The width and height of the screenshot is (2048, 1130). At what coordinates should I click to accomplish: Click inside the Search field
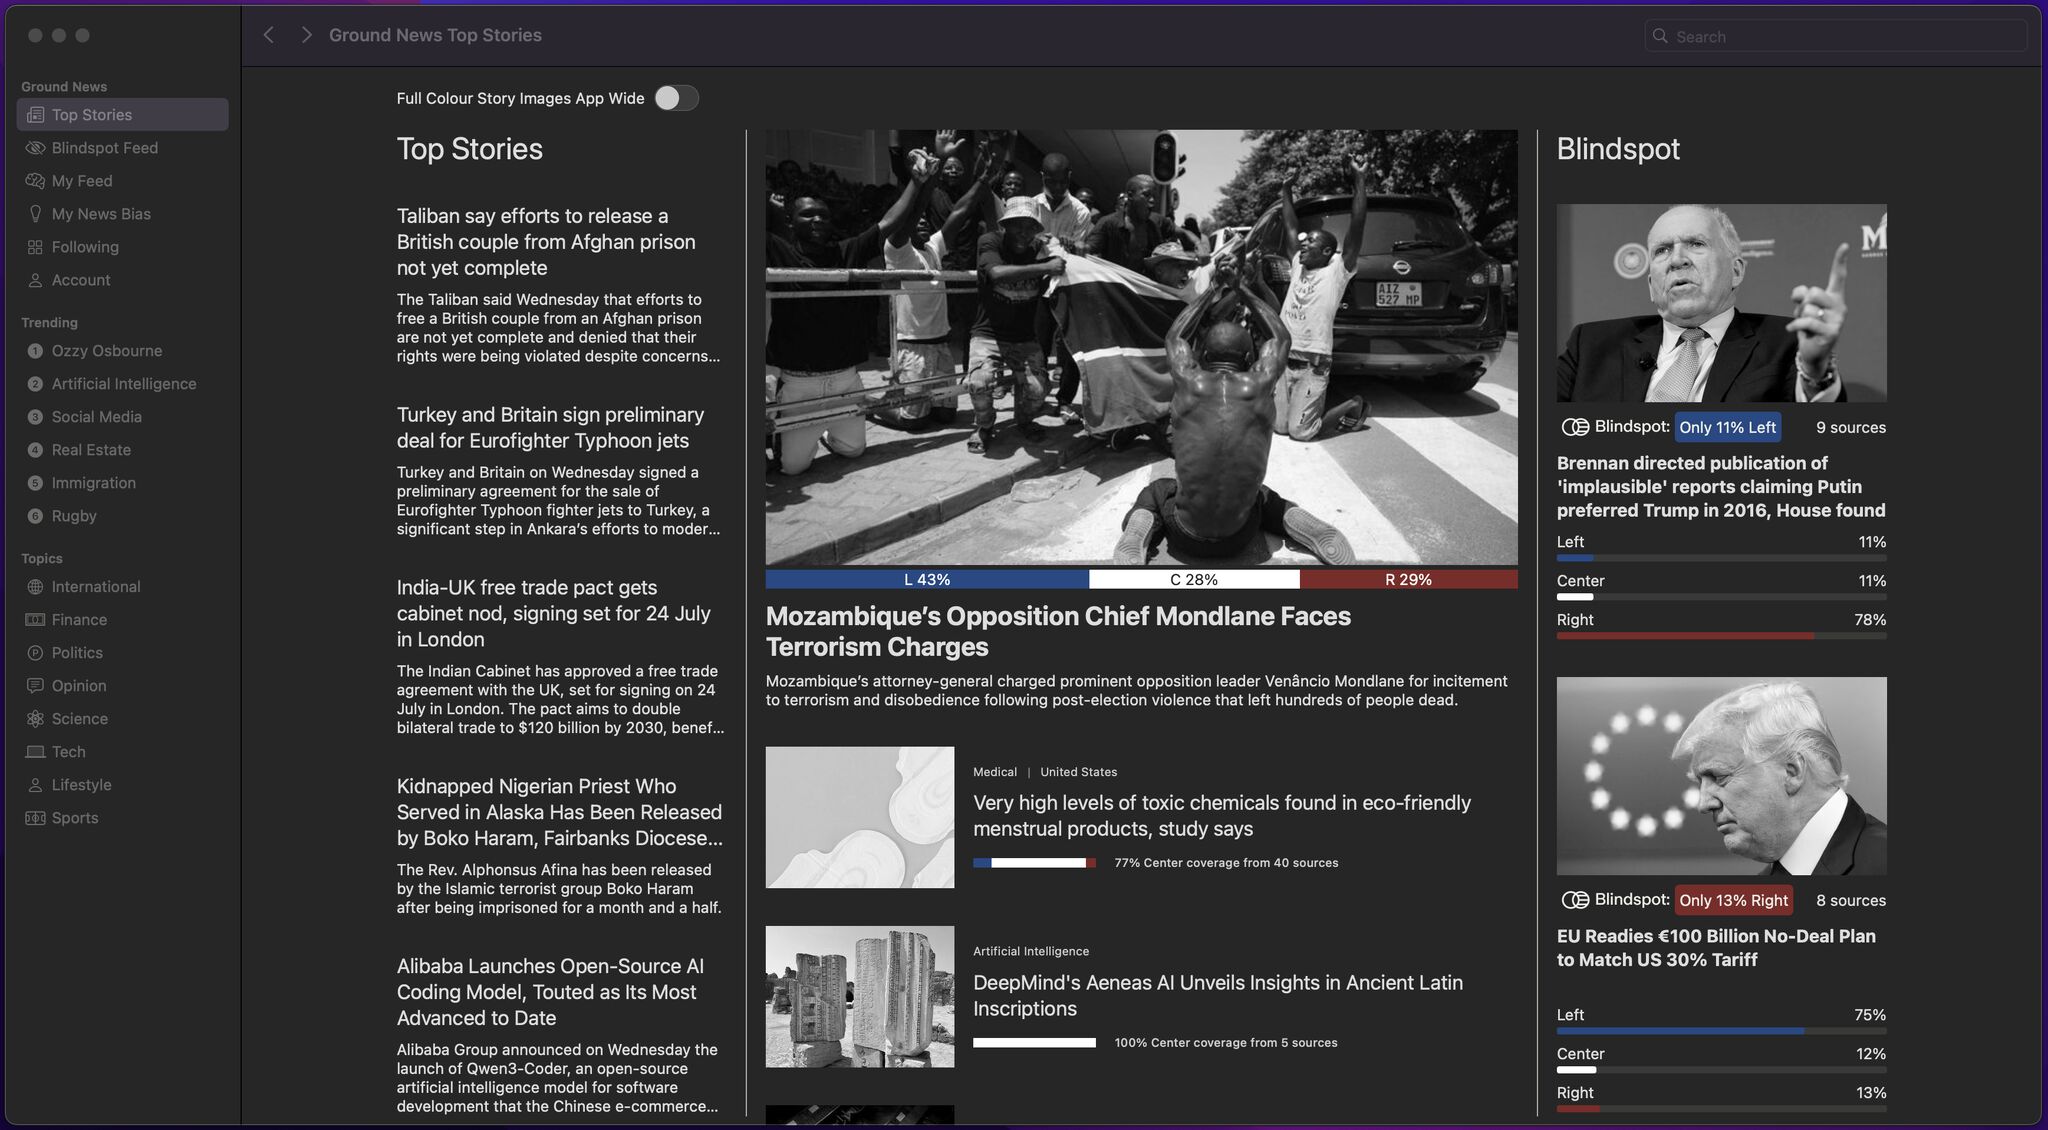[x=1835, y=35]
